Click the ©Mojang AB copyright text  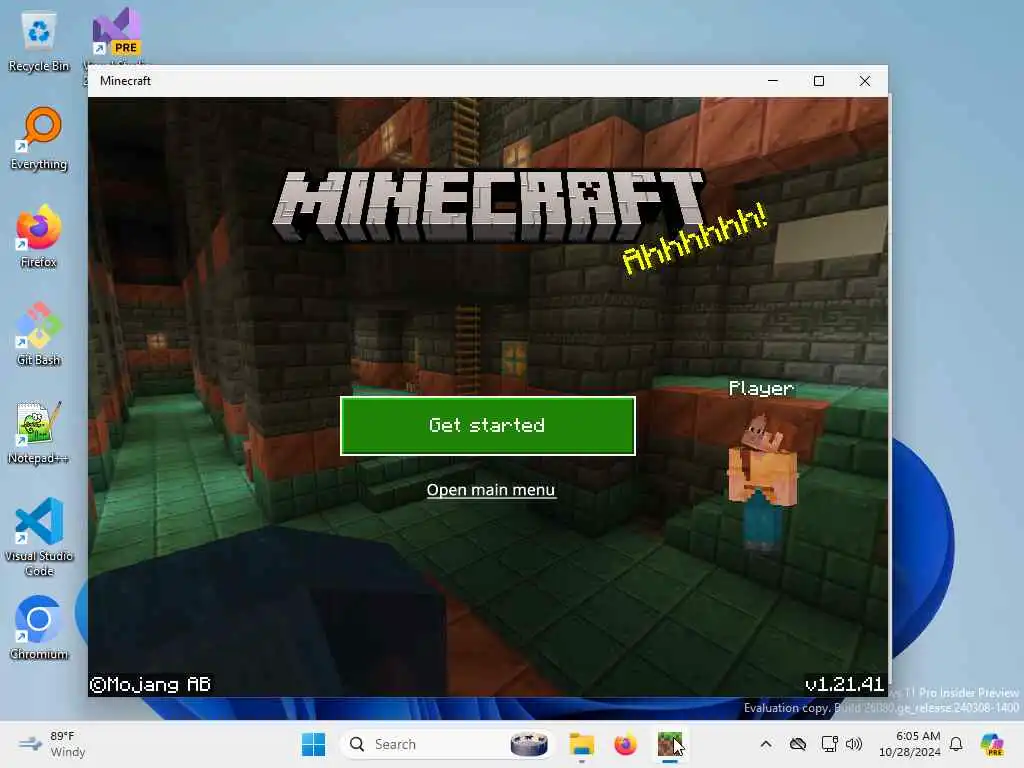tap(150, 684)
